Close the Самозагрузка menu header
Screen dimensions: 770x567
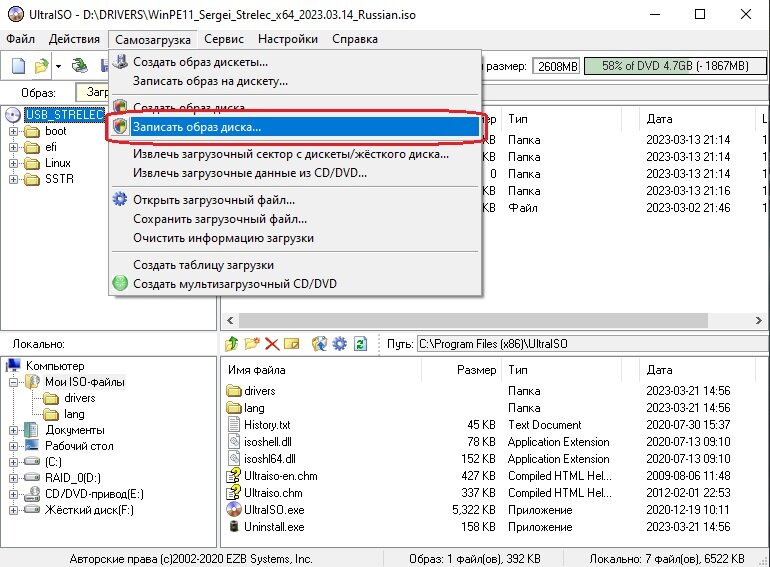pos(153,39)
